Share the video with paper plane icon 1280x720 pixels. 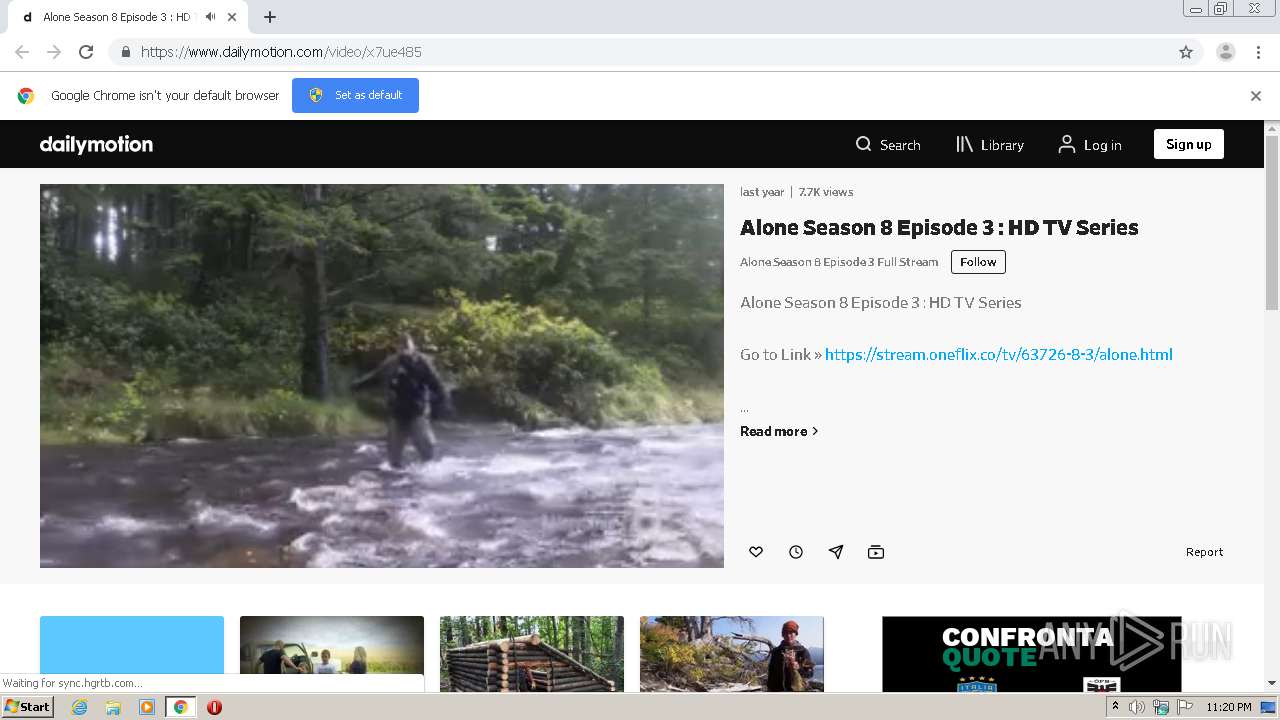[836, 552]
